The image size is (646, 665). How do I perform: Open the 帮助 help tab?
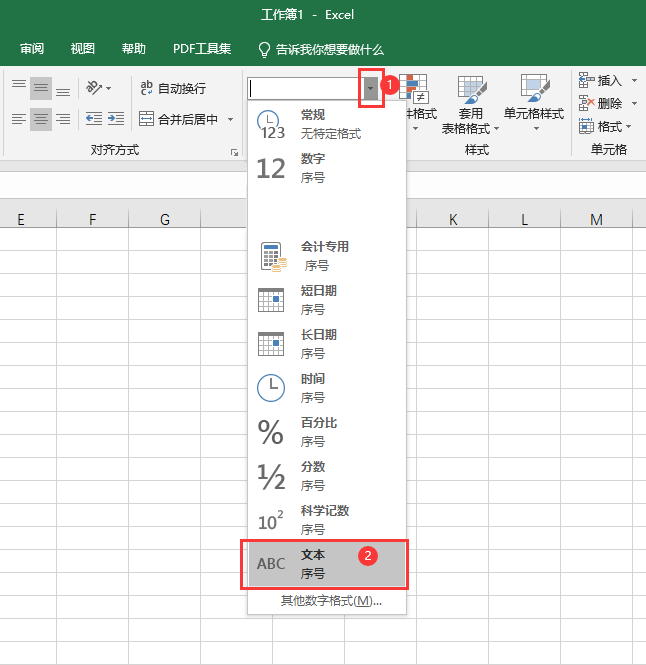point(134,49)
